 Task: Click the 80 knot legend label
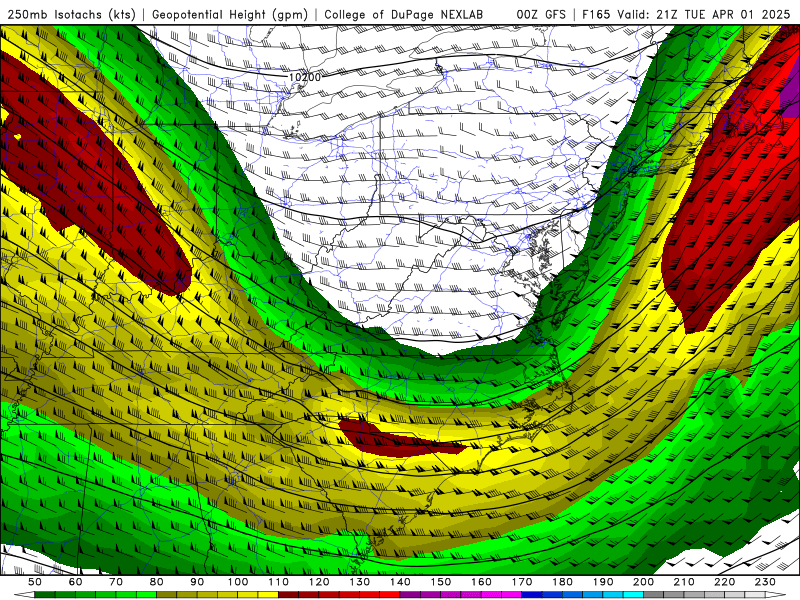156,582
